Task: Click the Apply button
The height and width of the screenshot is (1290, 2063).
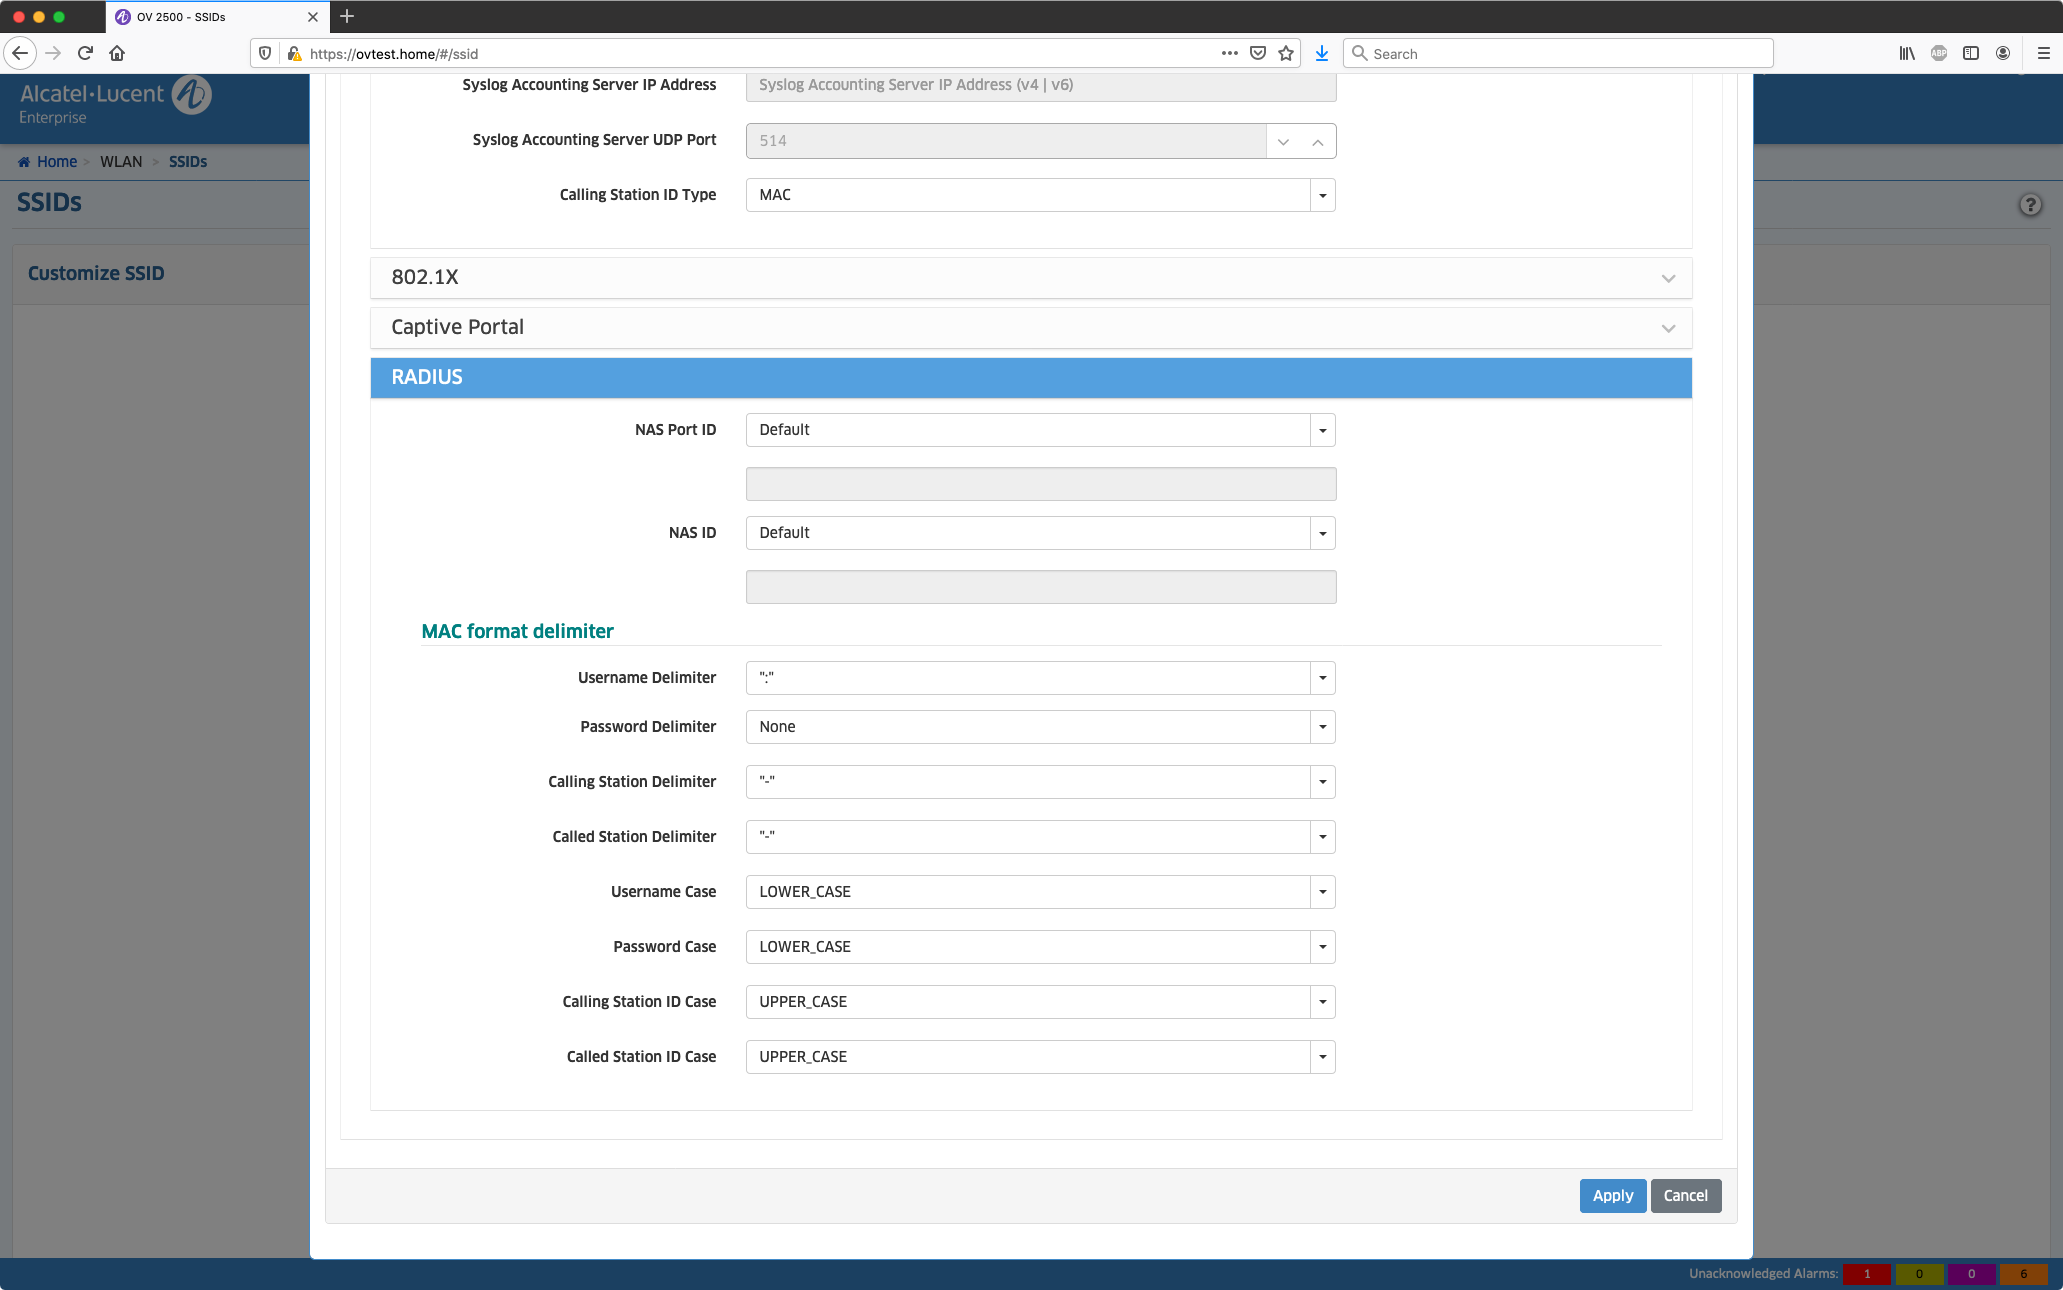Action: click(x=1612, y=1196)
